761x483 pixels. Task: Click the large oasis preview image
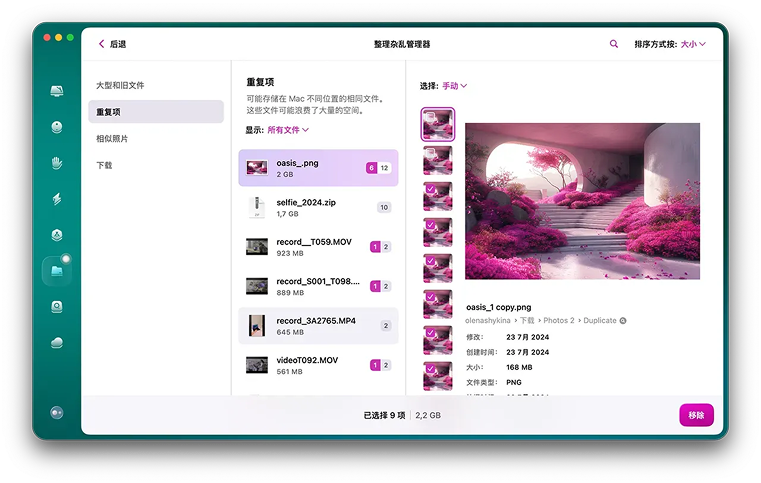tap(582, 201)
